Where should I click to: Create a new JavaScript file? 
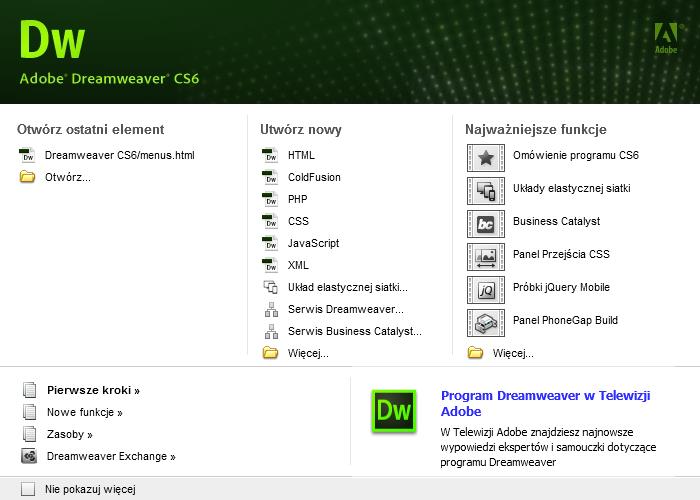coord(313,243)
